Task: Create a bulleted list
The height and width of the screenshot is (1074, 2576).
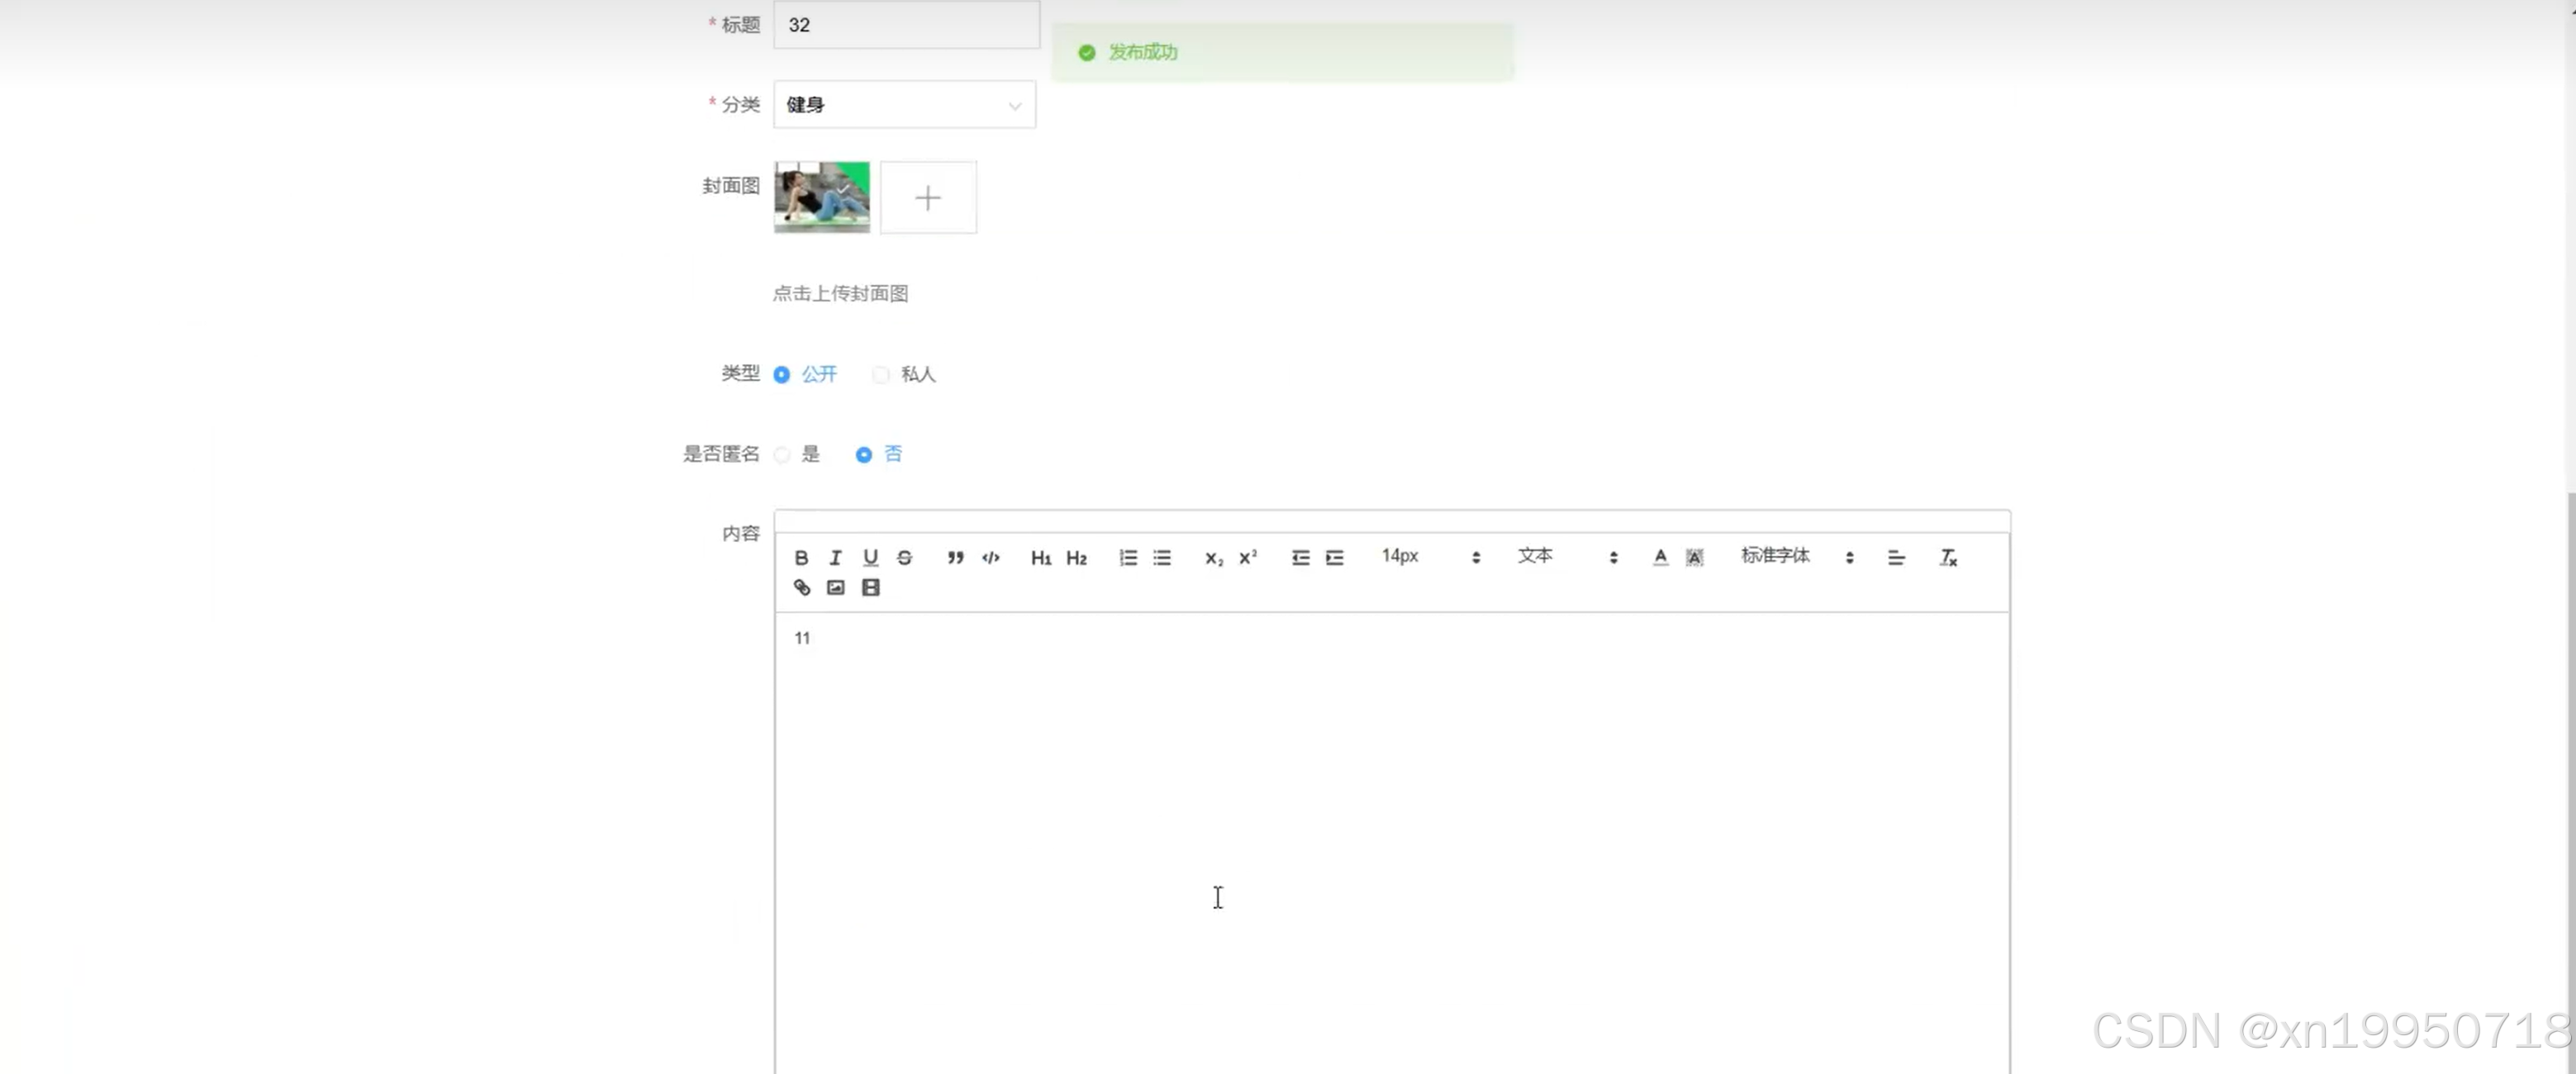Action: pyautogui.click(x=1161, y=557)
